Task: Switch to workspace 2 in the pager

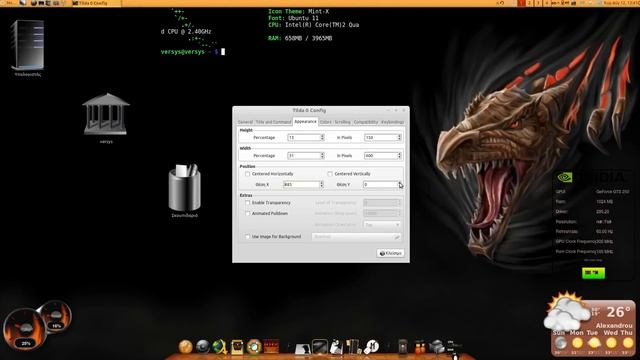Action: tap(530, 3)
